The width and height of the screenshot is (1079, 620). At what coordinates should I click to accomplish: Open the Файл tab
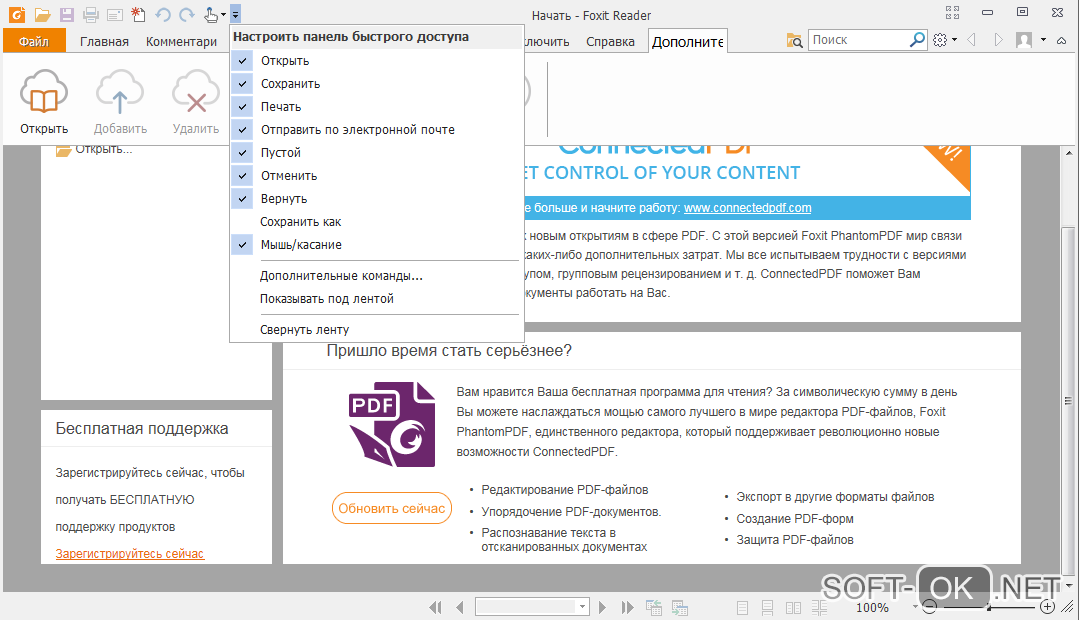coord(34,41)
